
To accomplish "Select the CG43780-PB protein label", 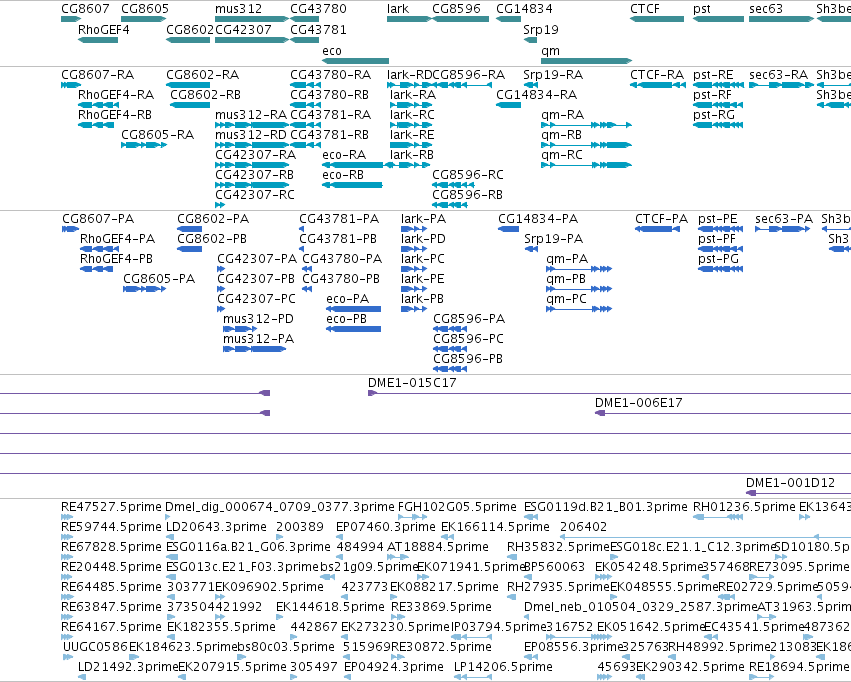I will 341,279.
